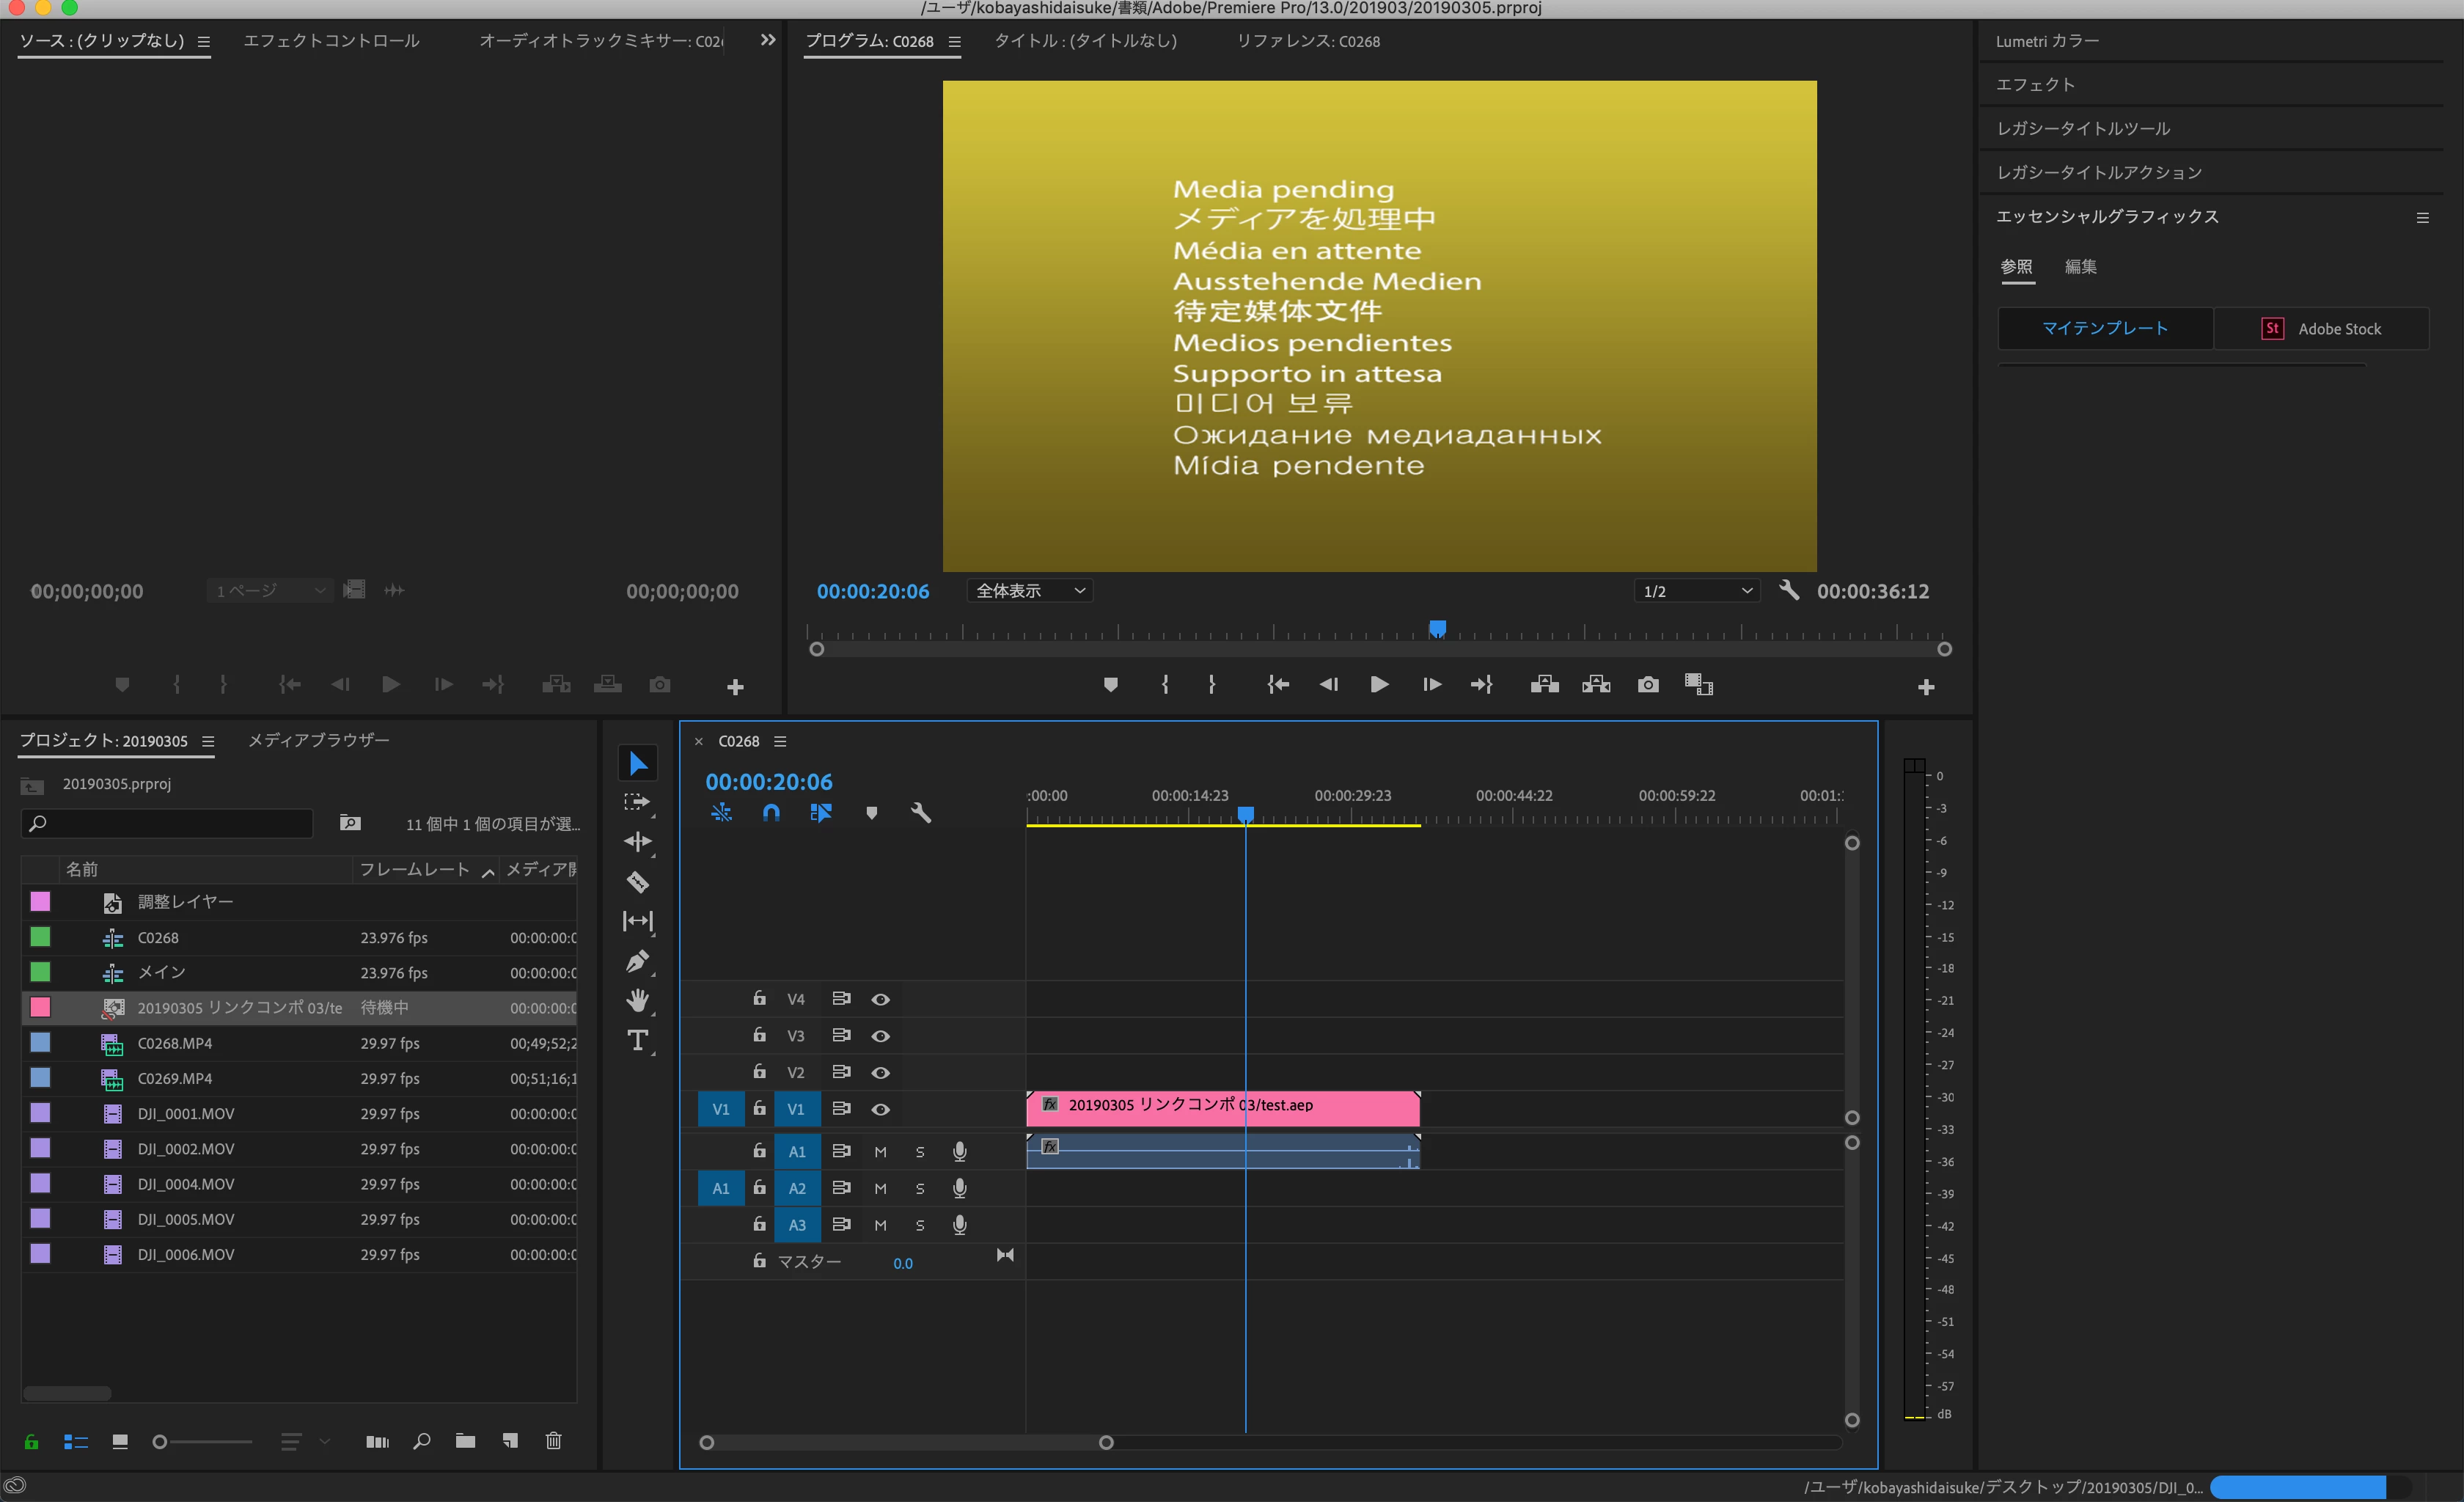This screenshot has height=1502, width=2464.
Task: Select the Selection tool arrow
Action: point(638,764)
